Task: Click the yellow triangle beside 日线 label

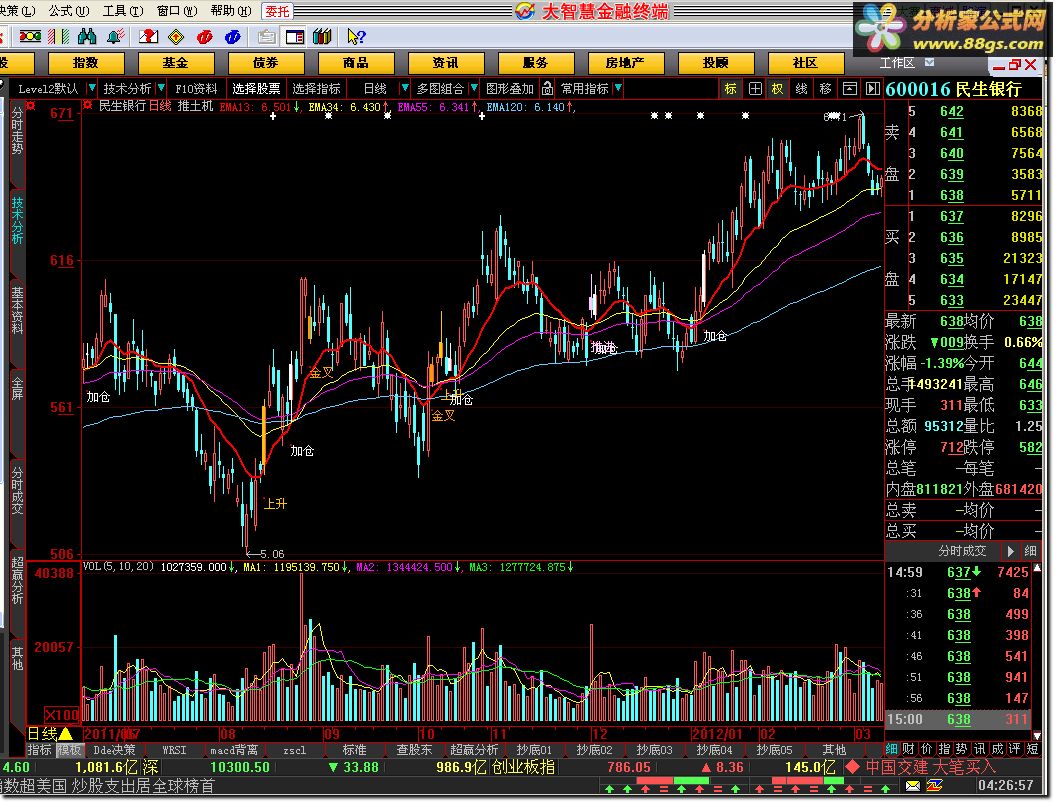Action: click(66, 733)
